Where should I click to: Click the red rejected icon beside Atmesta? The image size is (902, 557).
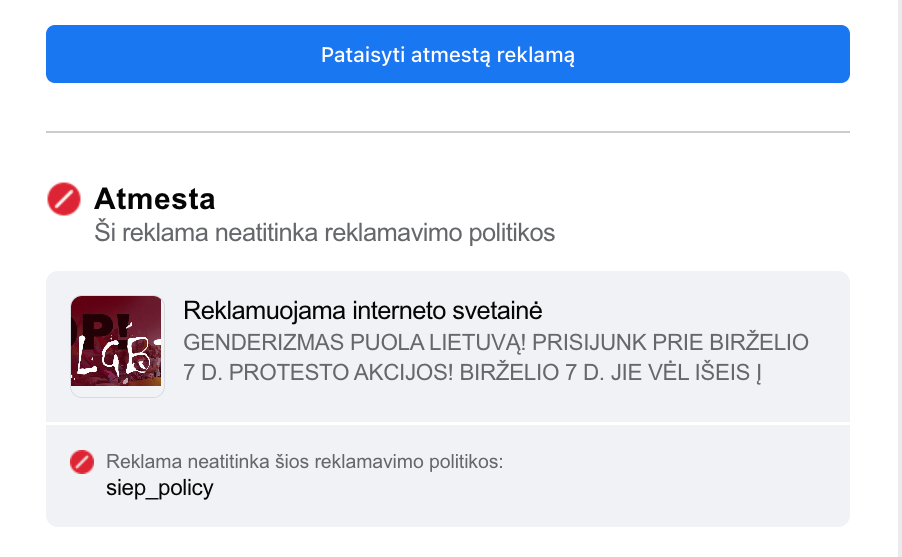tap(63, 199)
